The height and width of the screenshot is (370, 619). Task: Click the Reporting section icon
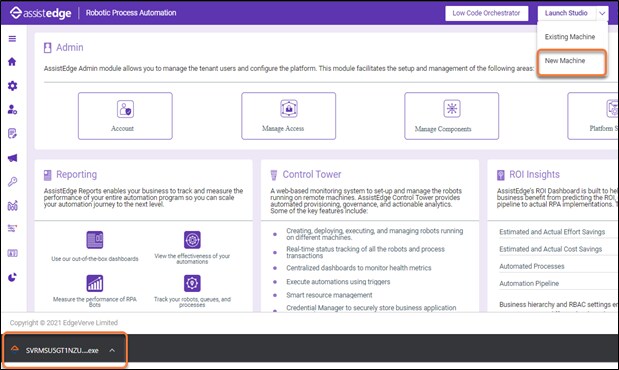click(47, 175)
